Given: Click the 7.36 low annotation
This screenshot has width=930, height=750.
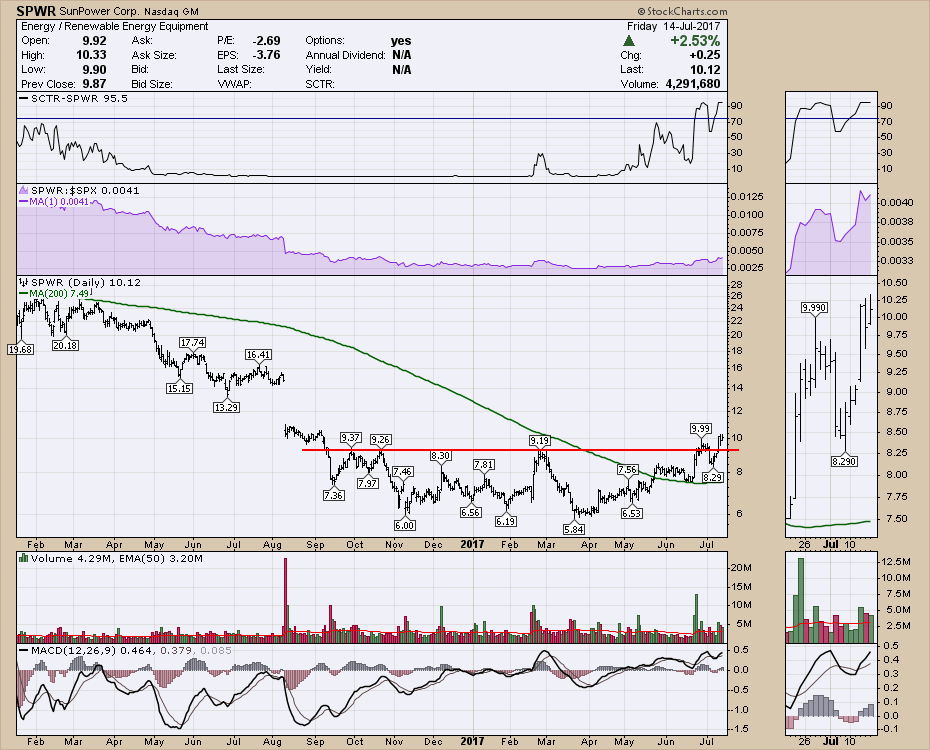Looking at the screenshot, I should tap(333, 495).
